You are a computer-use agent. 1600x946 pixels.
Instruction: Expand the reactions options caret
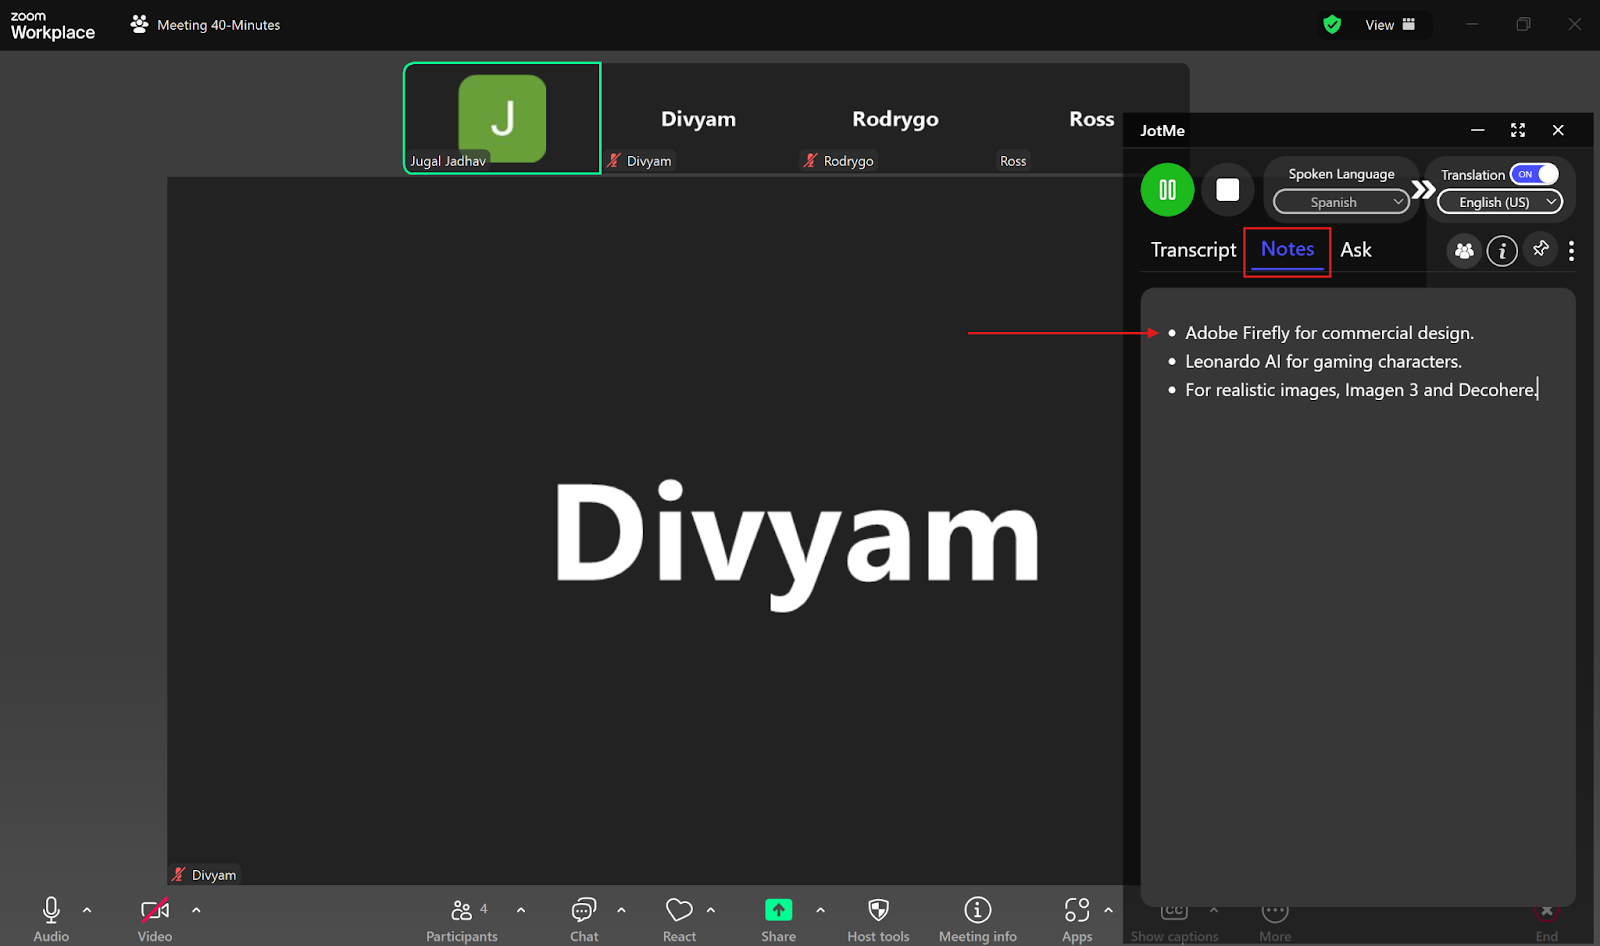711,910
